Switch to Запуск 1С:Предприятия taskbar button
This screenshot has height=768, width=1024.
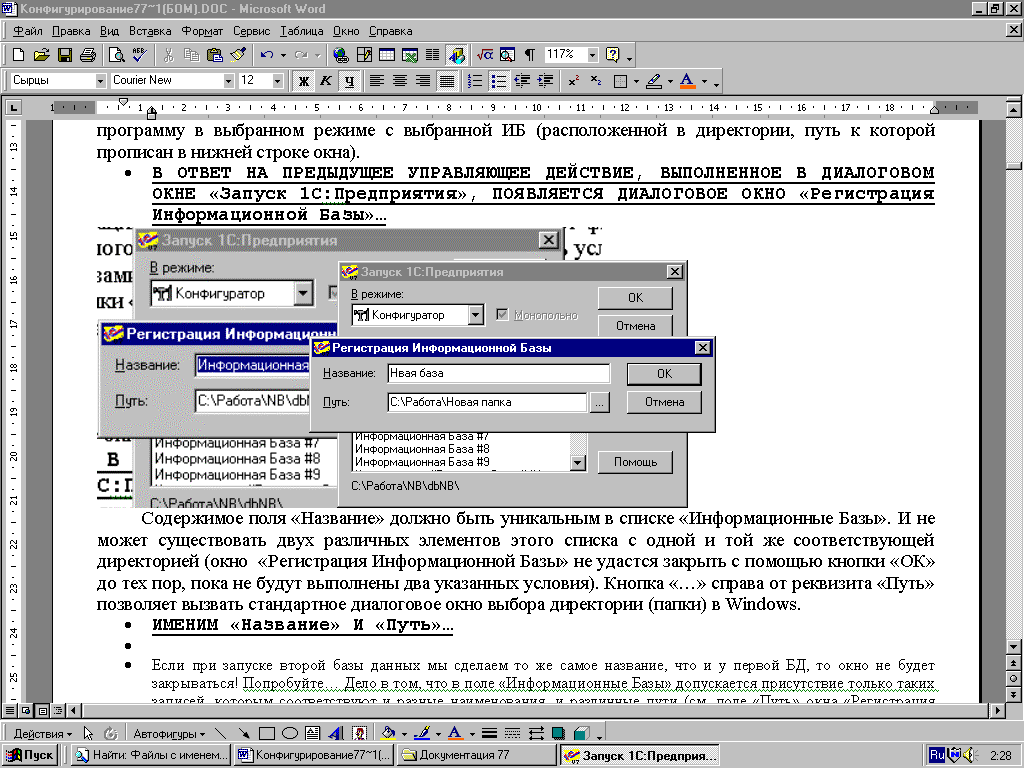(640, 755)
